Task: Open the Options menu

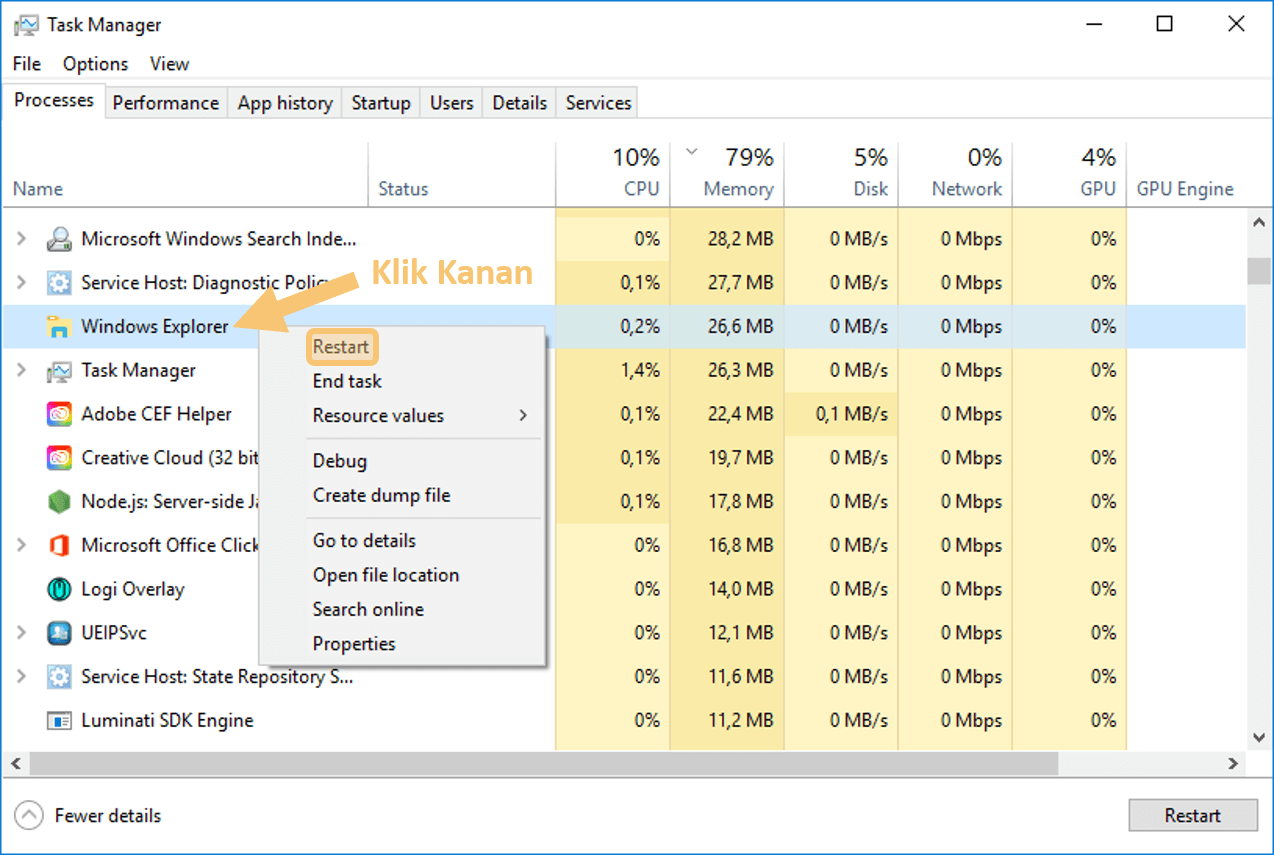Action: 95,64
